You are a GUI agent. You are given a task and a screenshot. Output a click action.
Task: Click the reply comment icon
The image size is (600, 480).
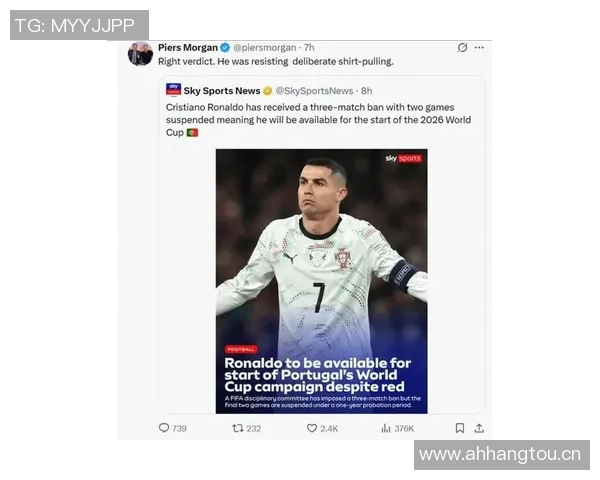[x=164, y=428]
